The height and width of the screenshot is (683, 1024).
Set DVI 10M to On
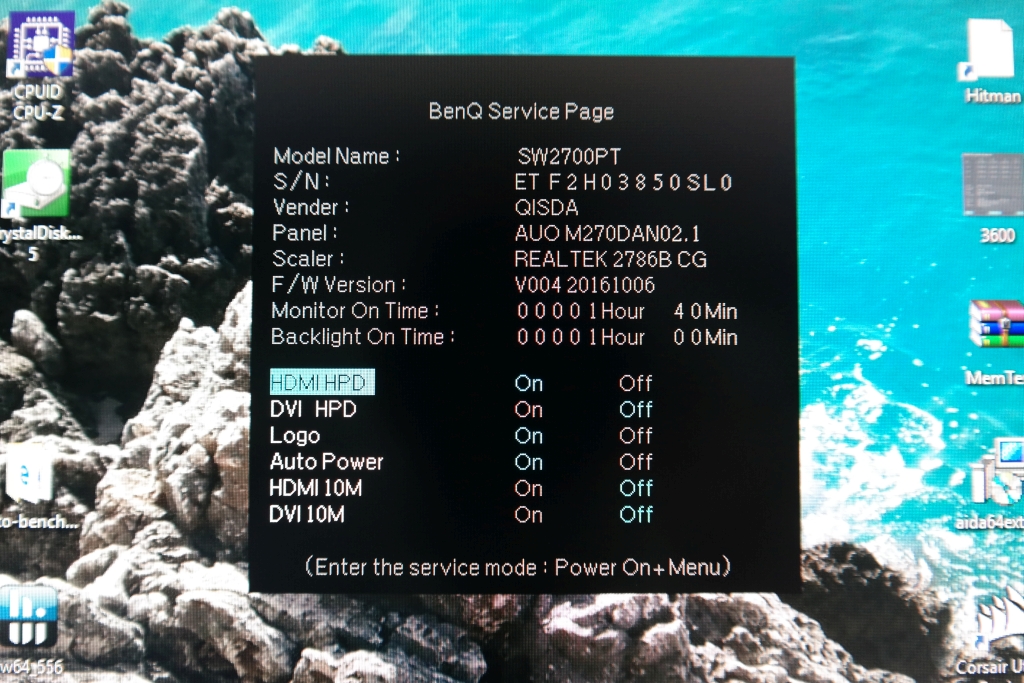(x=528, y=515)
